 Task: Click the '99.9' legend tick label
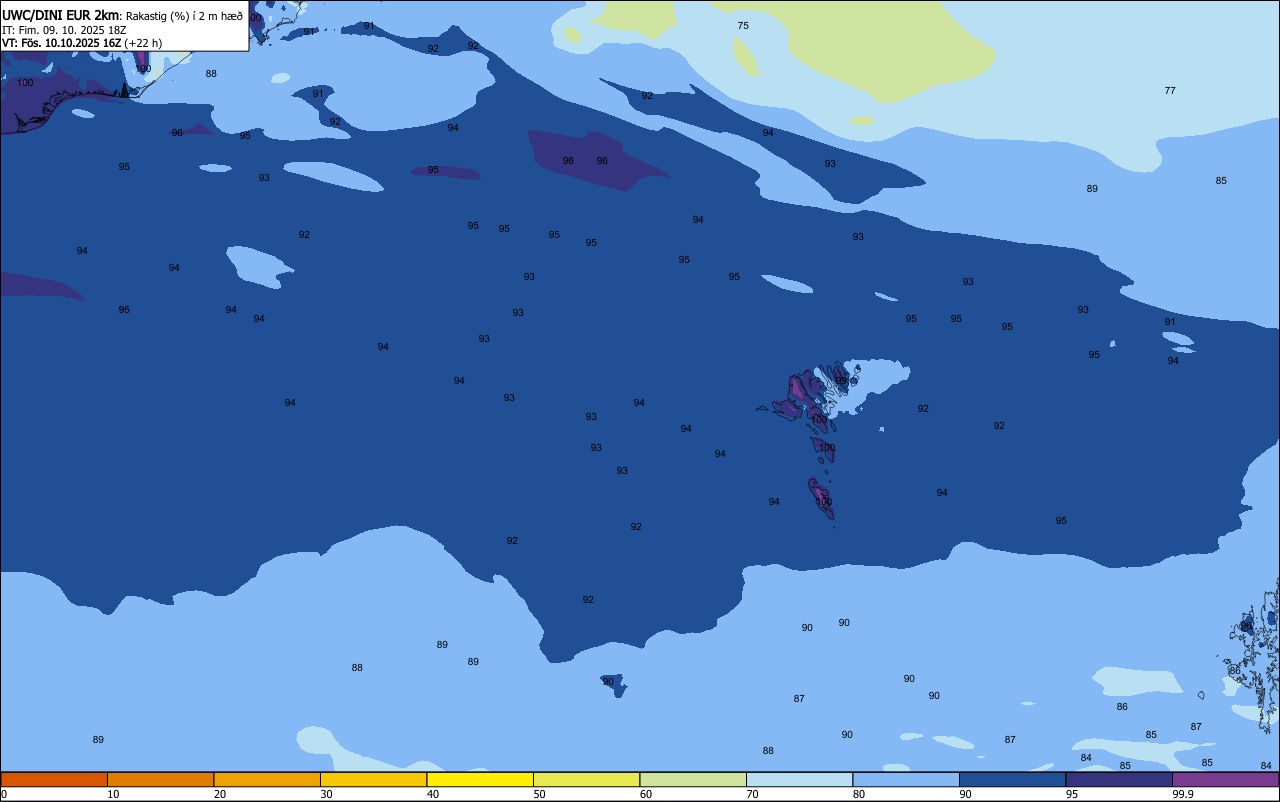coord(1182,794)
